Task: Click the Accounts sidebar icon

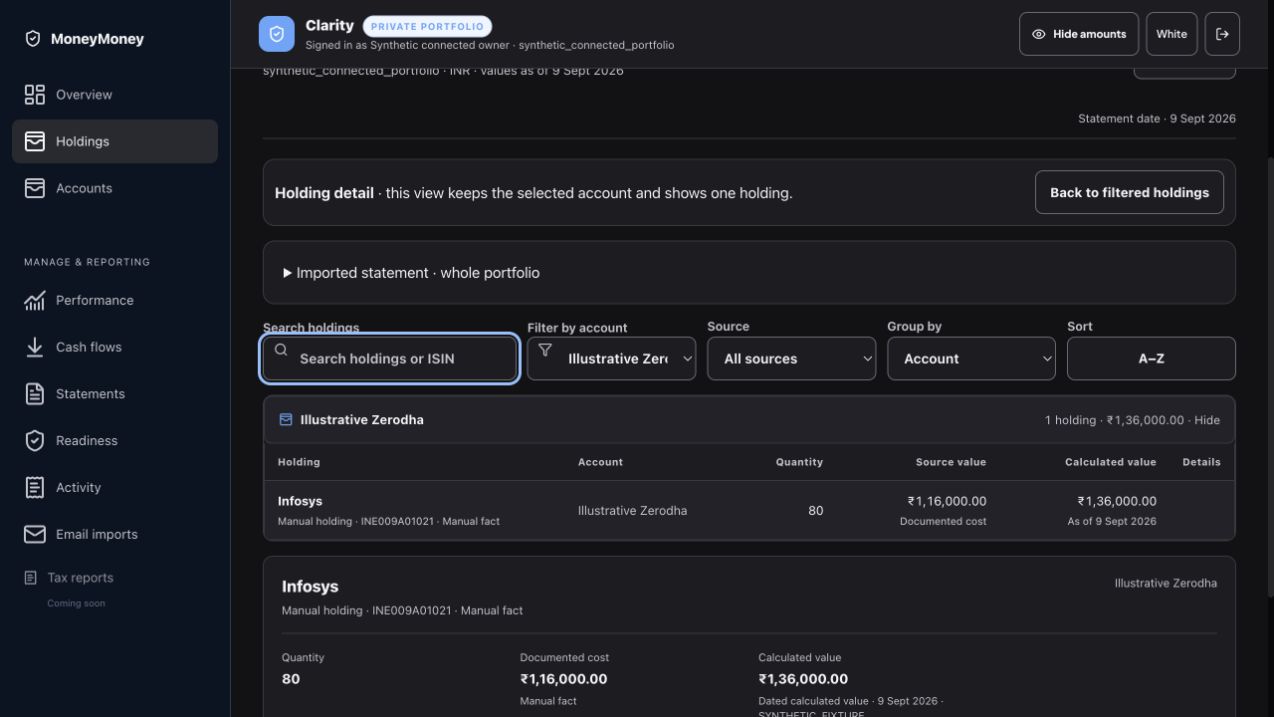Action: (x=35, y=188)
